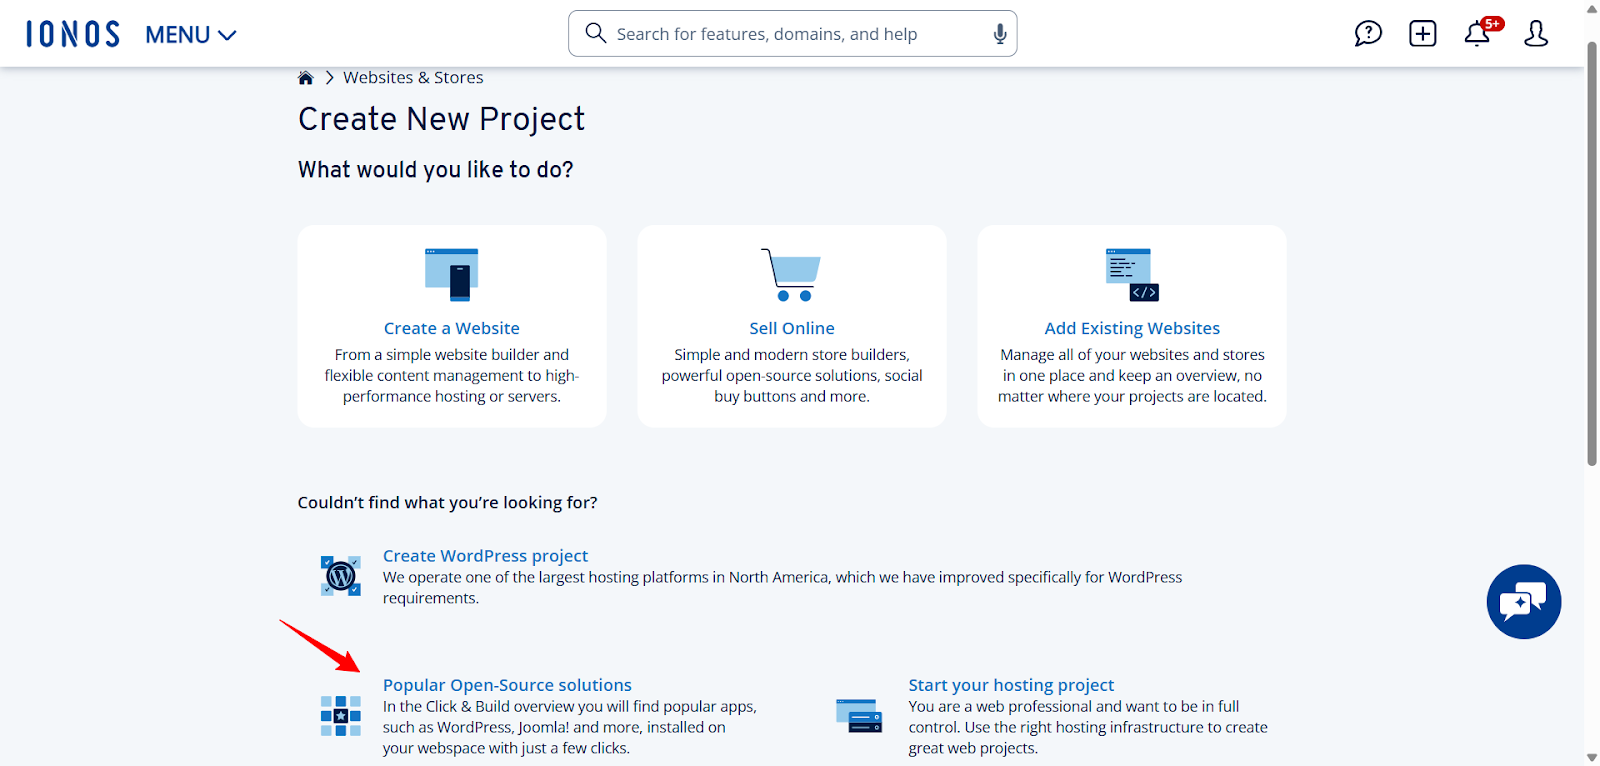Open the Create a Website link
Screen dimensions: 1600x766
(452, 328)
